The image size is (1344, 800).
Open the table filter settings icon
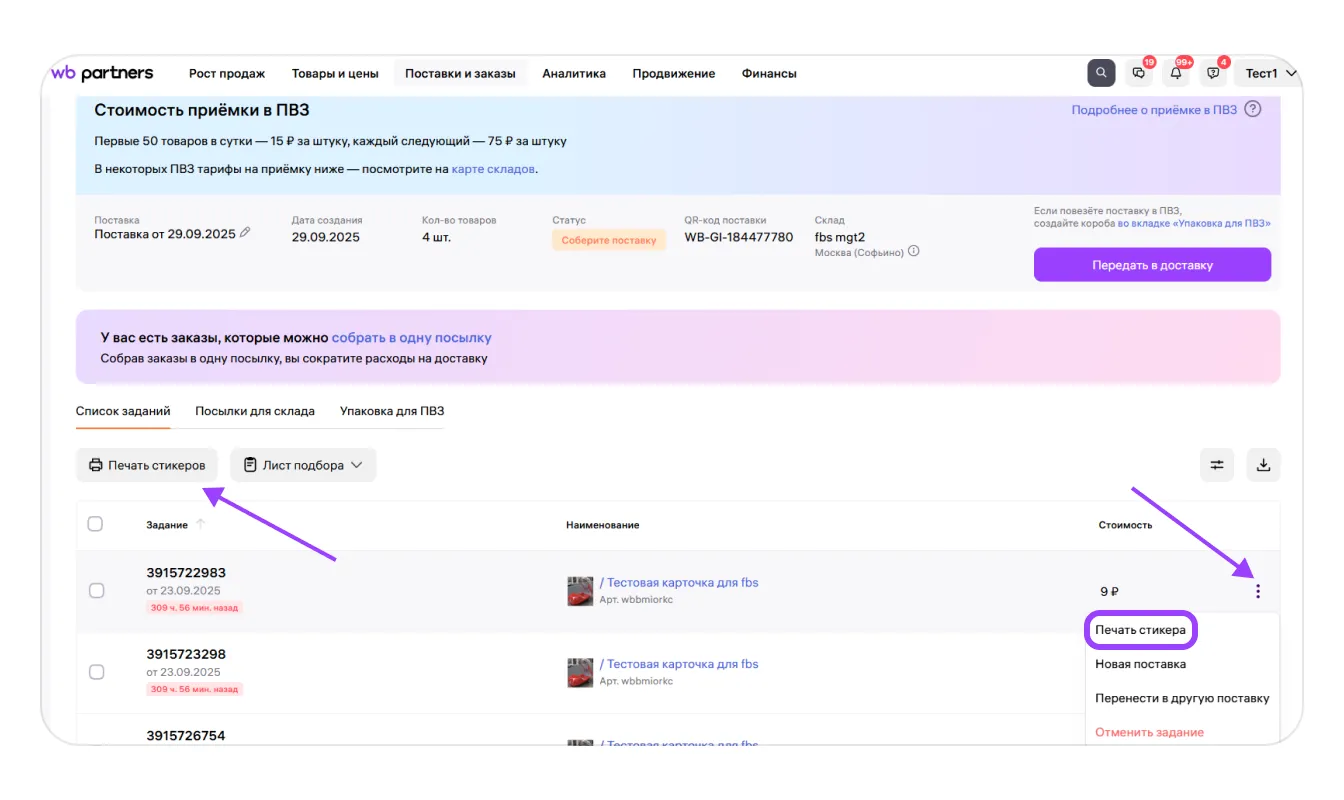tap(1217, 465)
